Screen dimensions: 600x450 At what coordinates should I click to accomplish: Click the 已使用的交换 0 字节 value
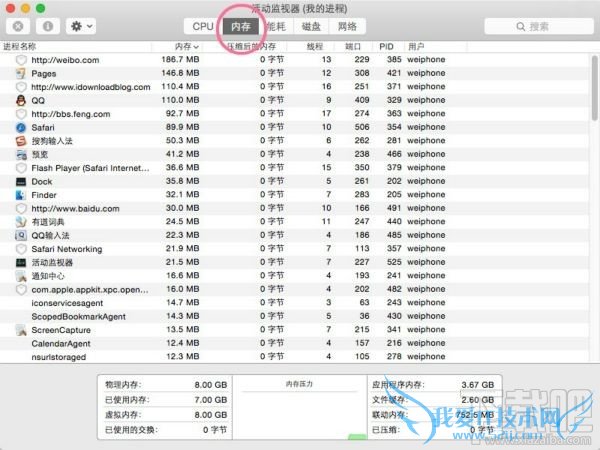click(215, 430)
